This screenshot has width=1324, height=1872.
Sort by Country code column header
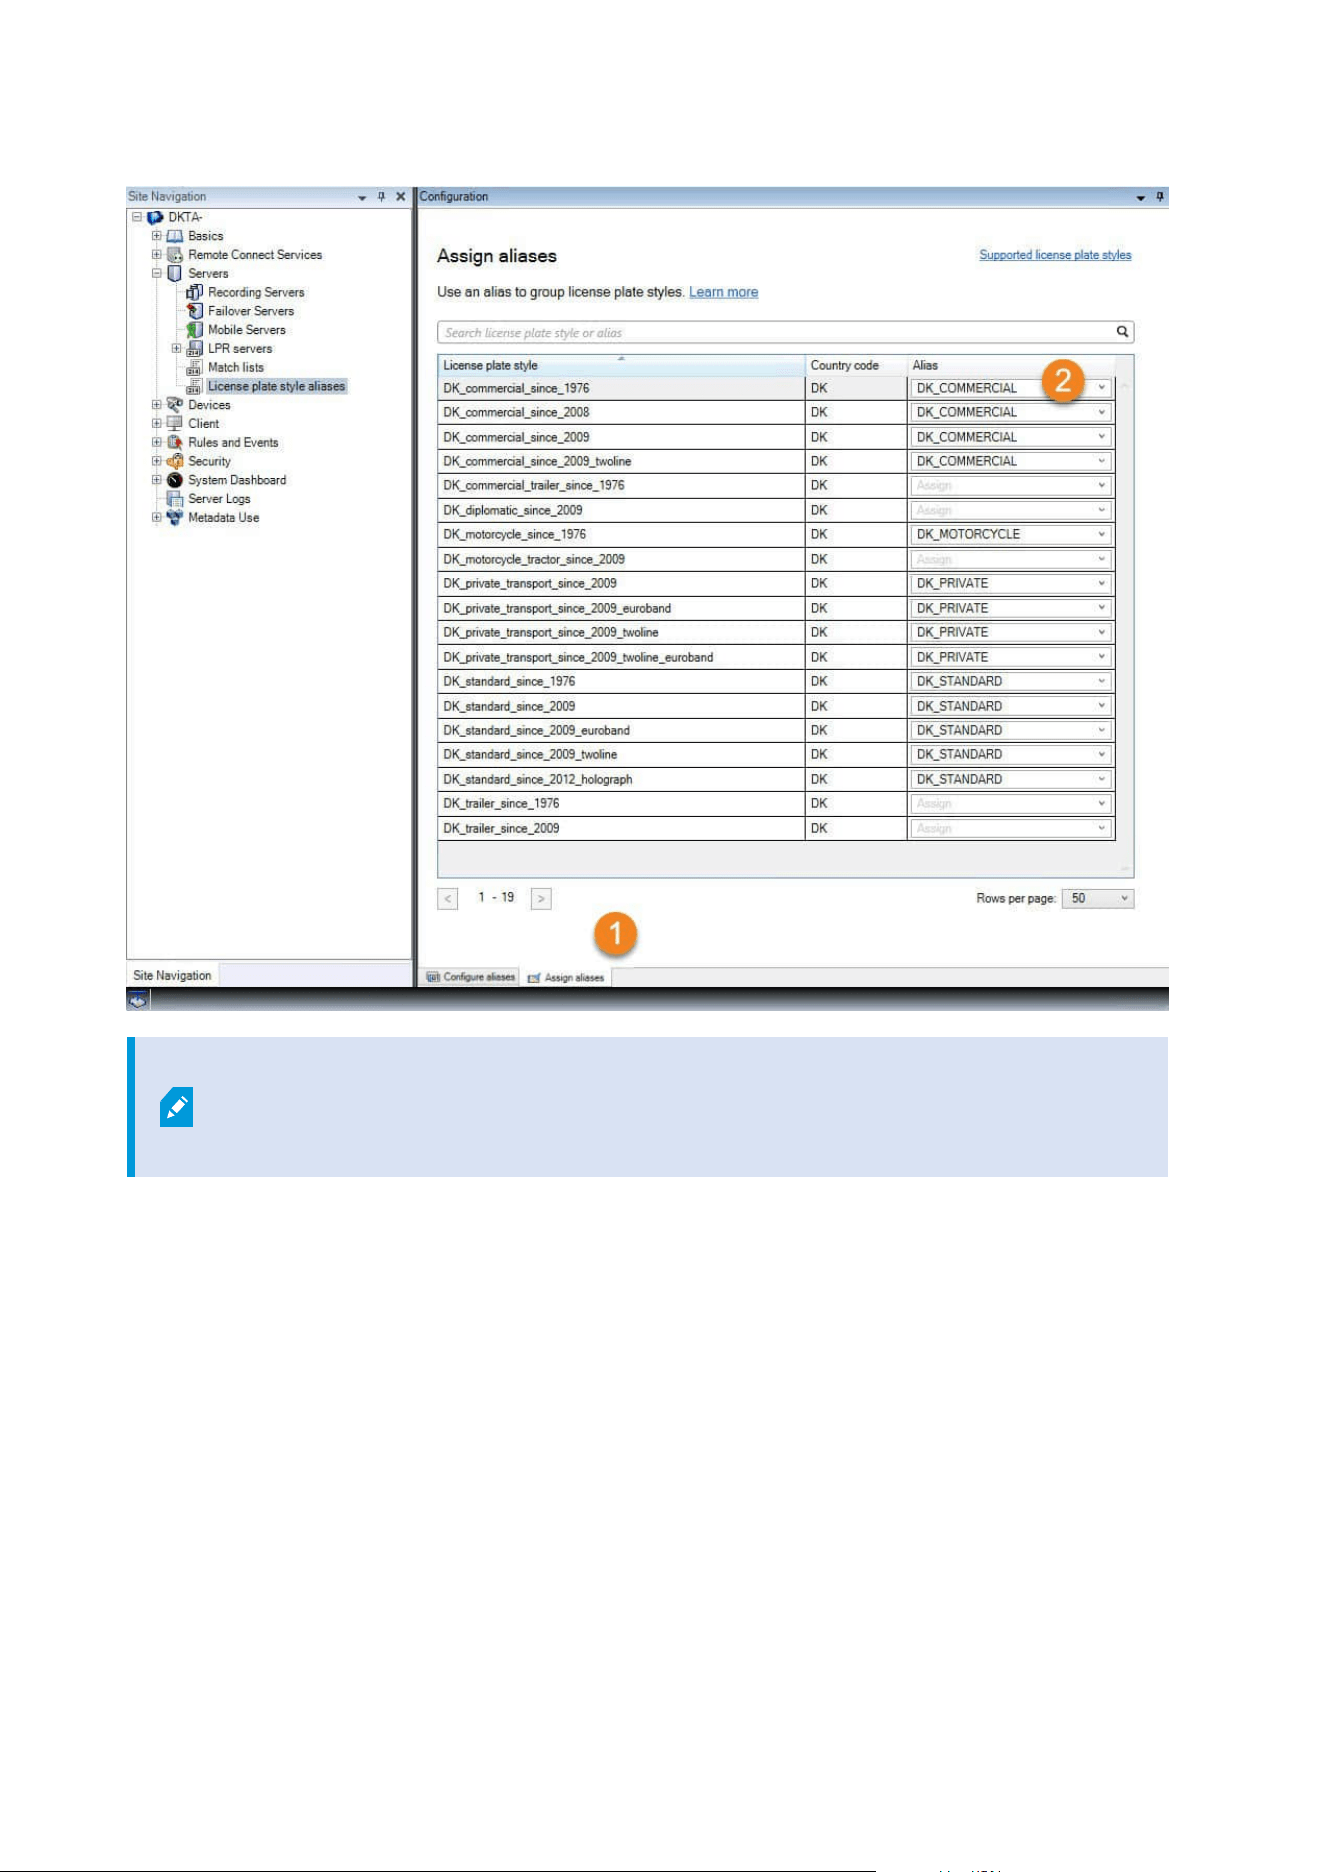856,365
